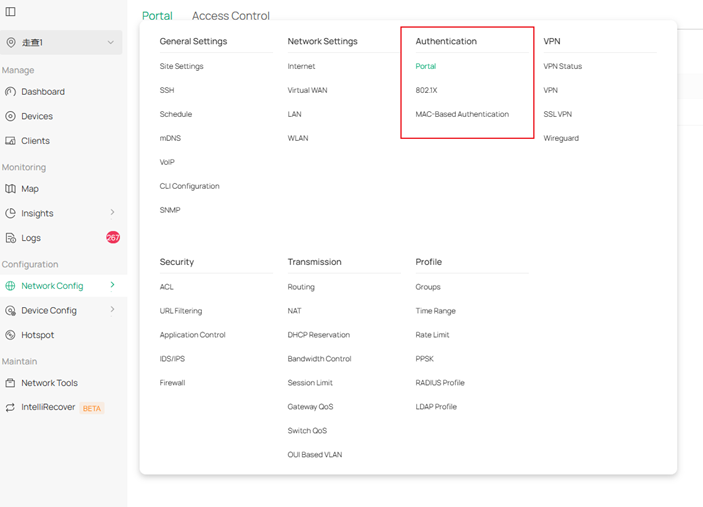Open VPN Status page
This screenshot has height=507, width=703.
[x=563, y=66]
